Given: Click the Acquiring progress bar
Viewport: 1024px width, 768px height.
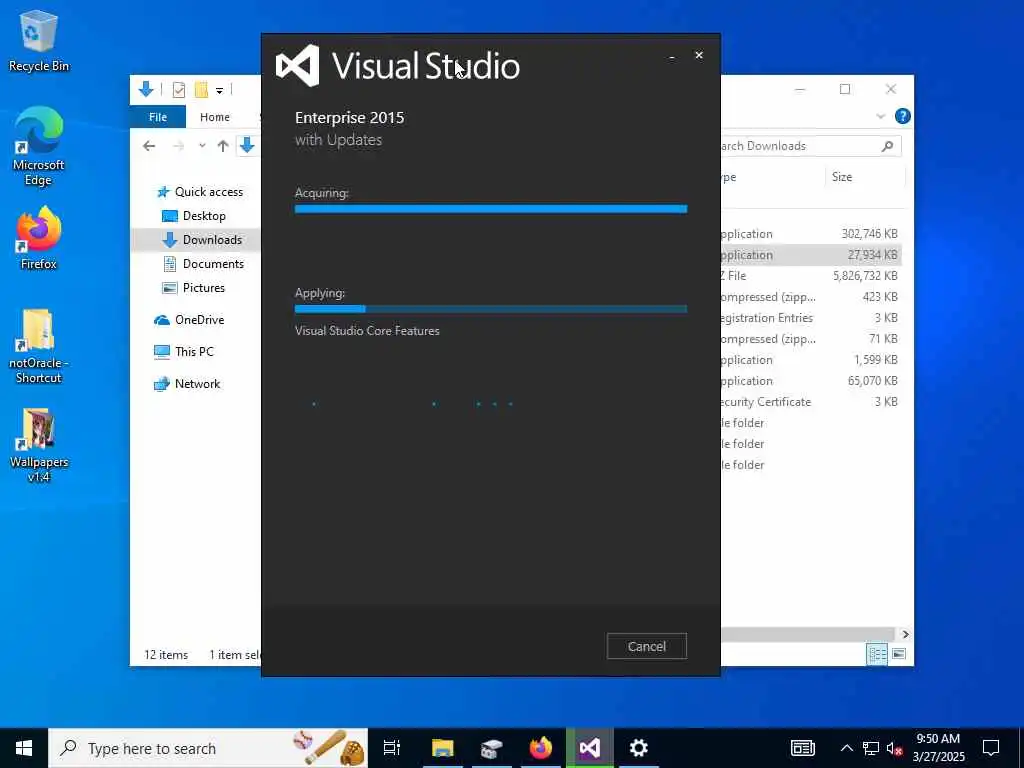Looking at the screenshot, I should 490,209.
